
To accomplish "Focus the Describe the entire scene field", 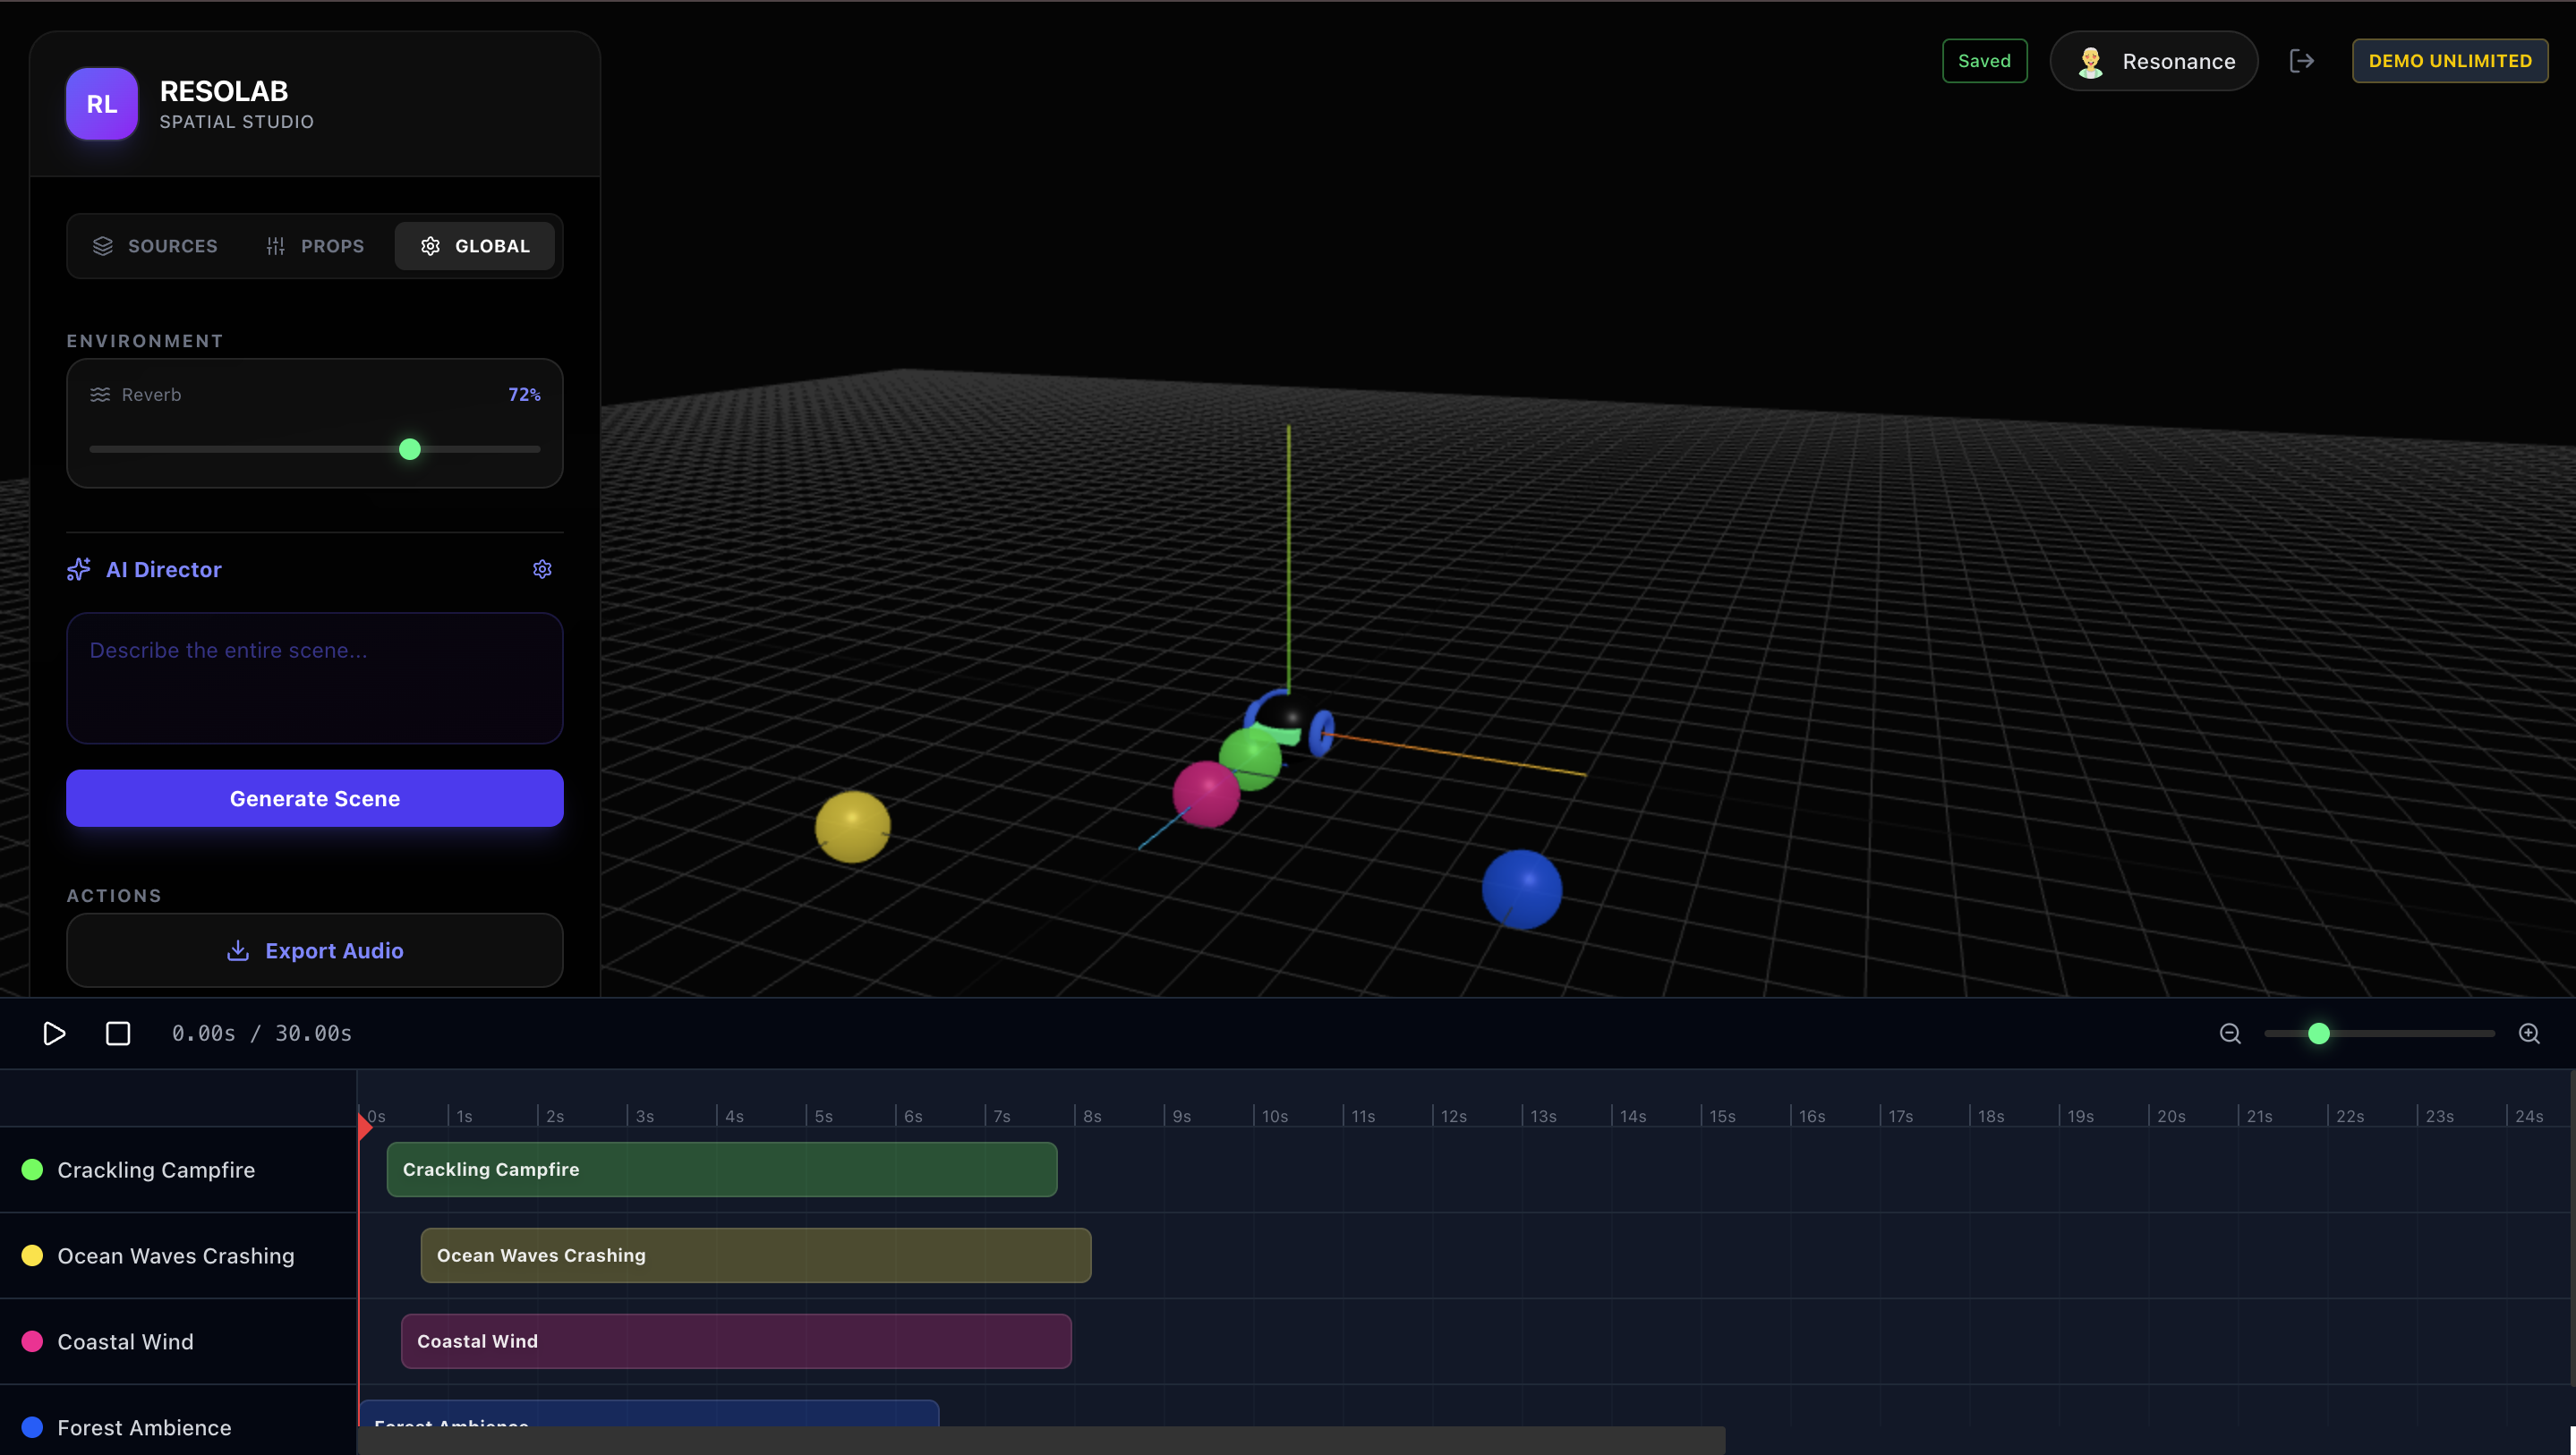I will tap(315, 678).
